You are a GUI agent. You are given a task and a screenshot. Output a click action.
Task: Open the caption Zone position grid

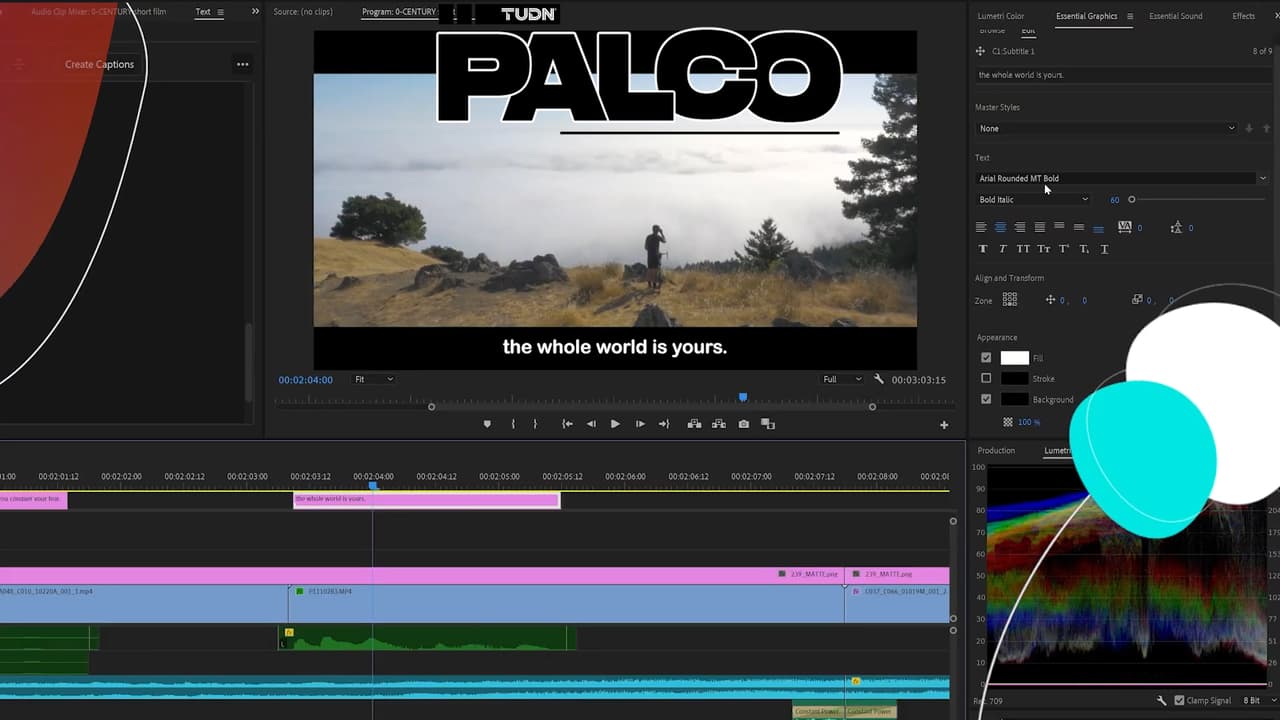[x=1010, y=300]
